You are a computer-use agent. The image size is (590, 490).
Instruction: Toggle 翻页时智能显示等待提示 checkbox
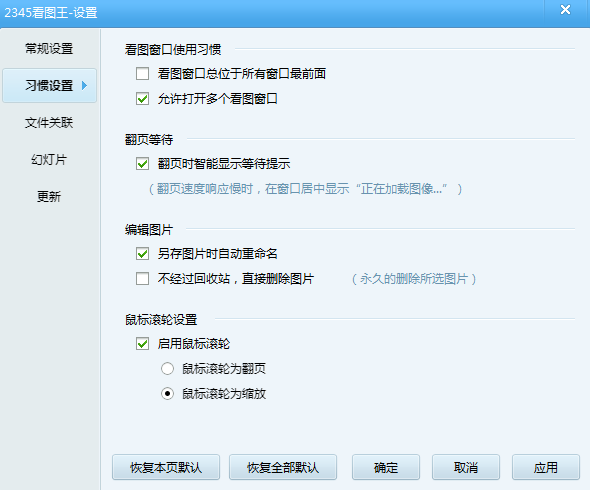pyautogui.click(x=143, y=164)
